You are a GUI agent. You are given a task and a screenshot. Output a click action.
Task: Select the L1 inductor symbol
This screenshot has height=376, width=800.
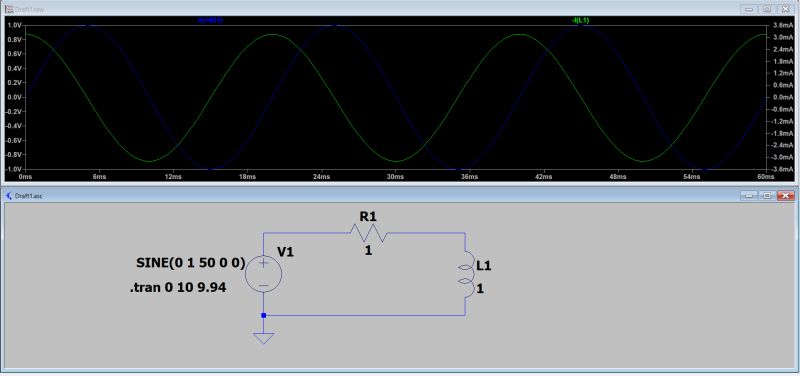pos(465,273)
